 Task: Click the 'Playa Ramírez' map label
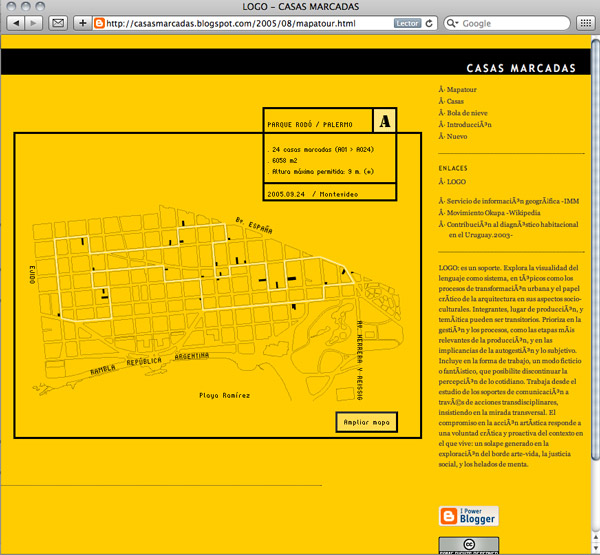pyautogui.click(x=224, y=395)
